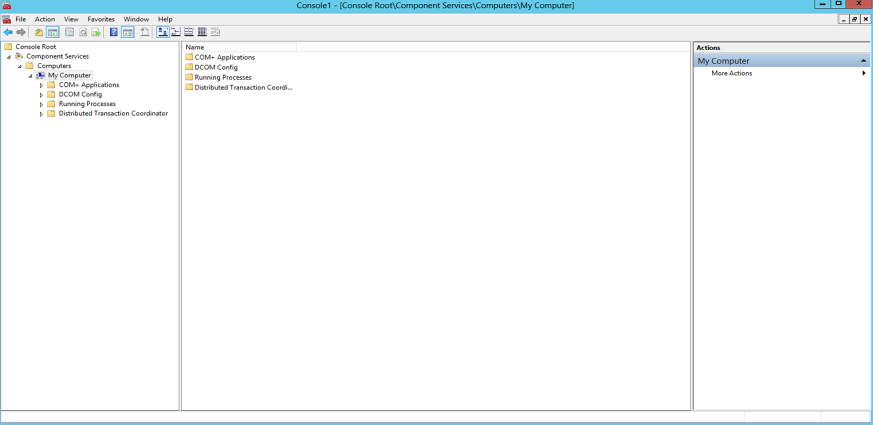Viewport: 873px width, 425px height.
Task: Open the Action menu
Action: [45, 19]
